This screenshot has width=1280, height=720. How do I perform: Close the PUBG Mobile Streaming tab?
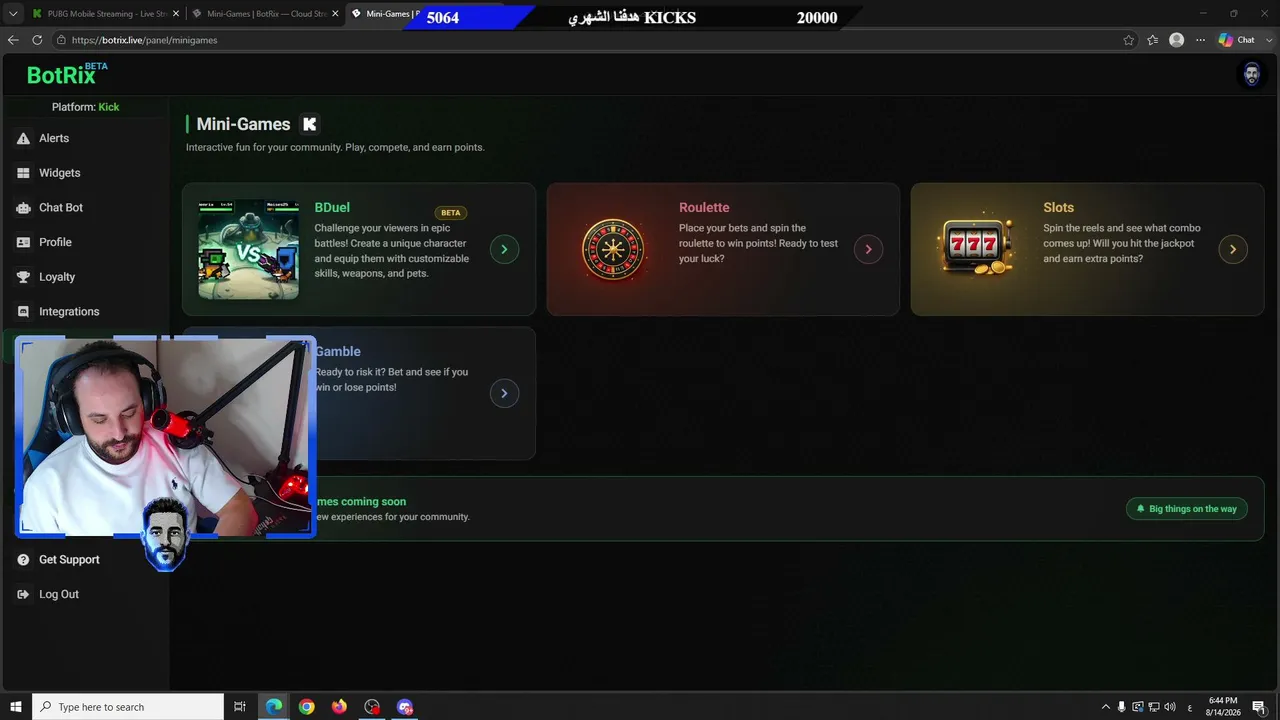pyautogui.click(x=176, y=14)
